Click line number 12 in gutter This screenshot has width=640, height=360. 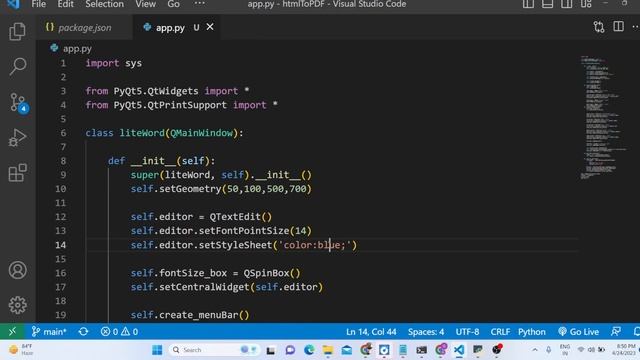(60, 217)
